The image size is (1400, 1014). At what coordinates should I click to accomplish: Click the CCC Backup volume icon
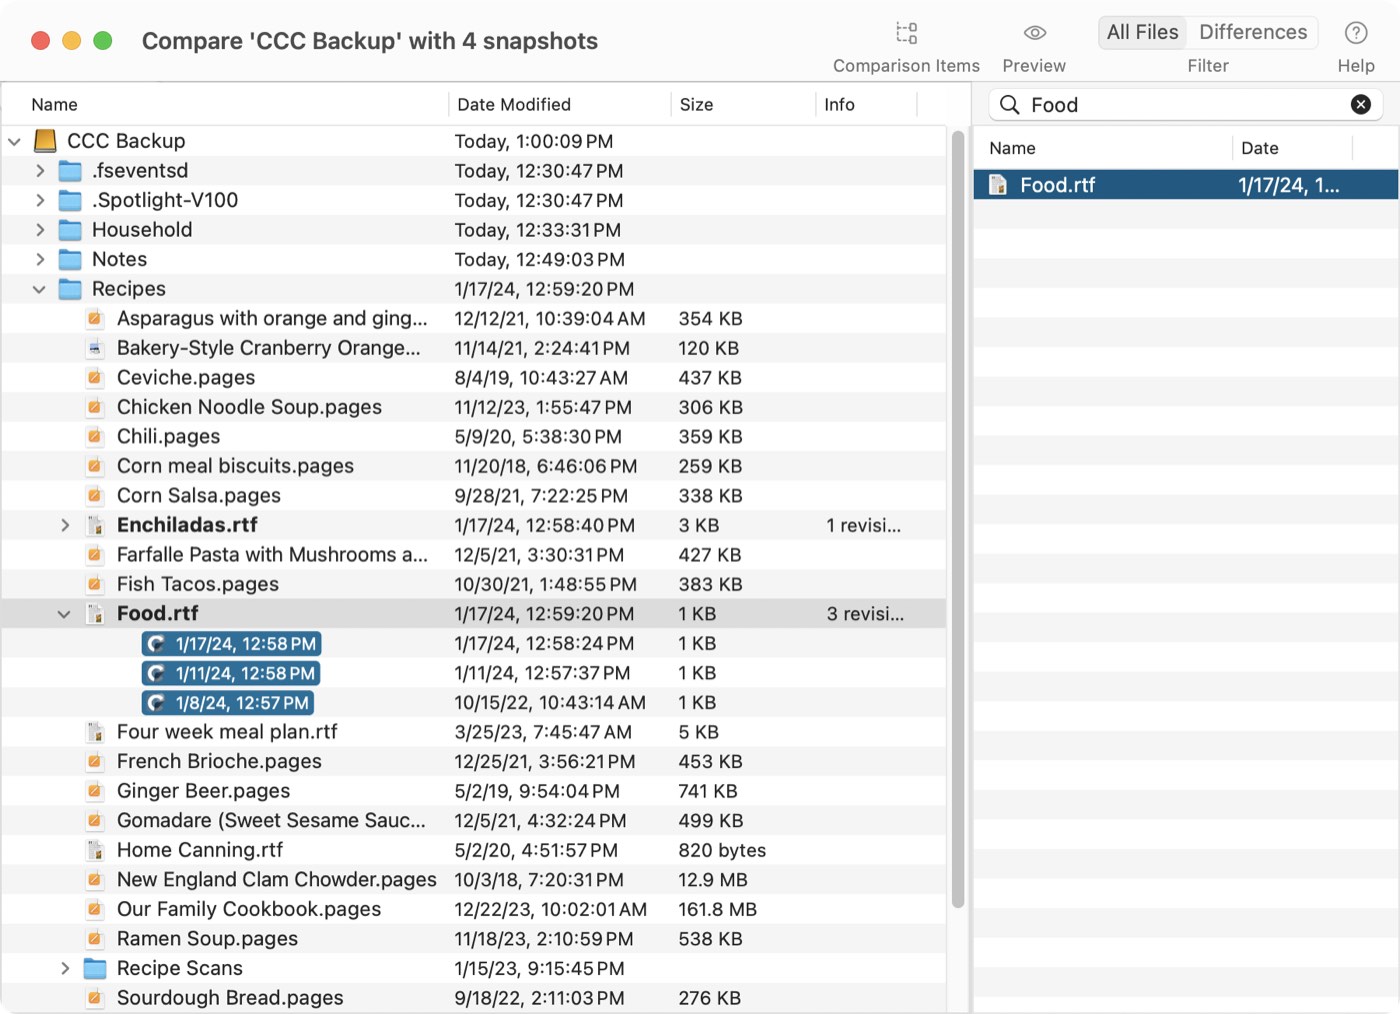[45, 141]
